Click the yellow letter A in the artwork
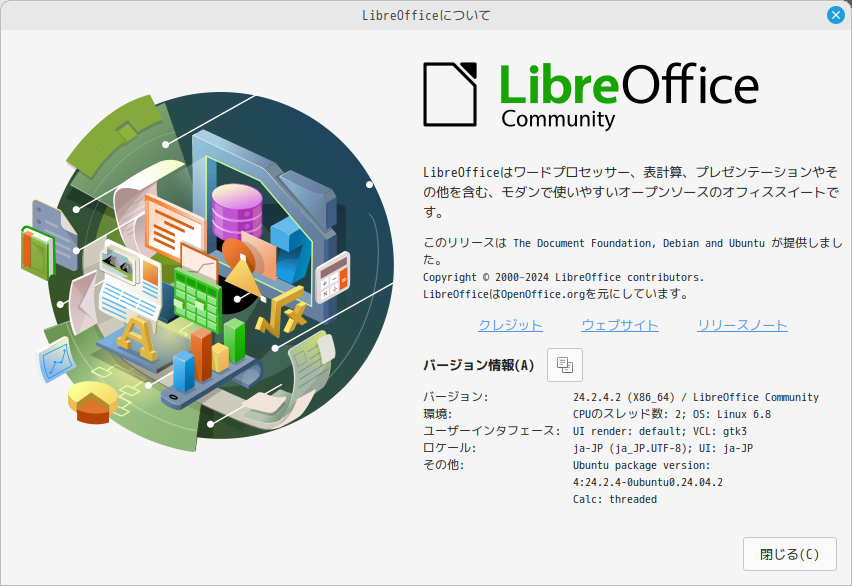852x586 pixels. (136, 338)
